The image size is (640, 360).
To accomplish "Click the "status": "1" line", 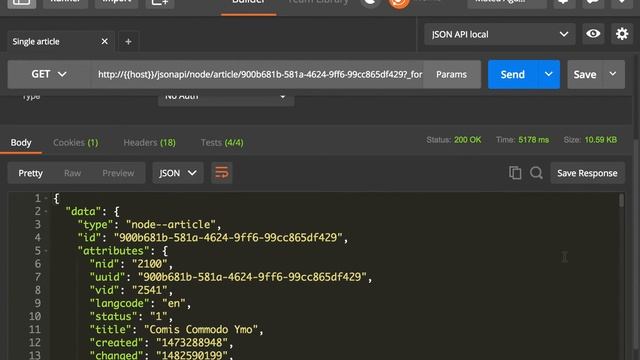I will 131,316.
